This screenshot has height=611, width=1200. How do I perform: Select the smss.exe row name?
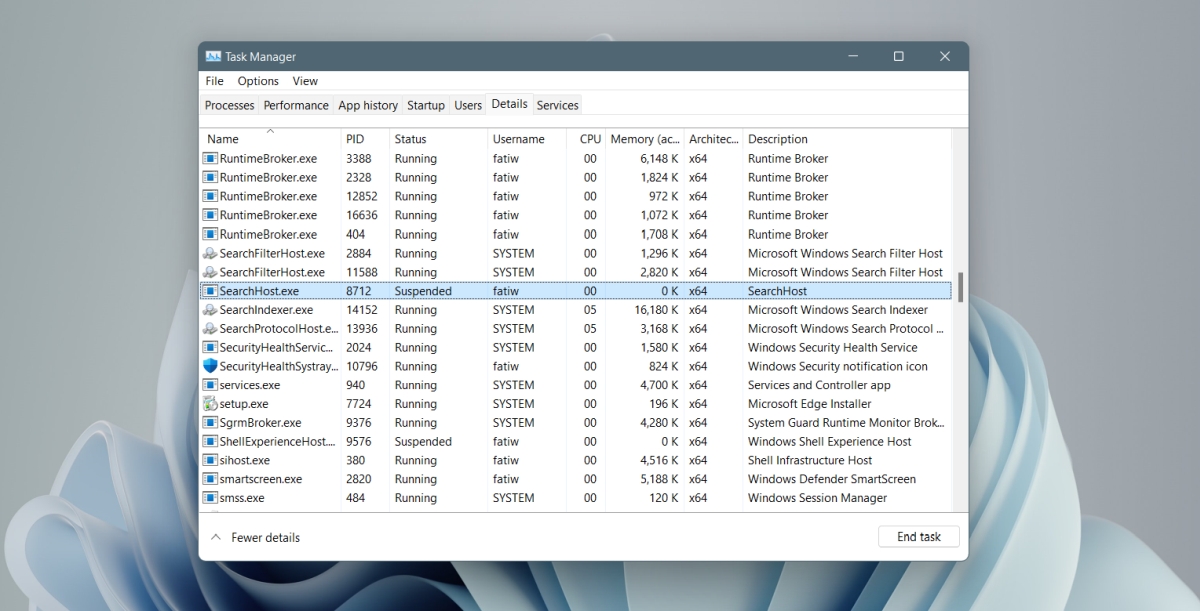click(x=242, y=498)
